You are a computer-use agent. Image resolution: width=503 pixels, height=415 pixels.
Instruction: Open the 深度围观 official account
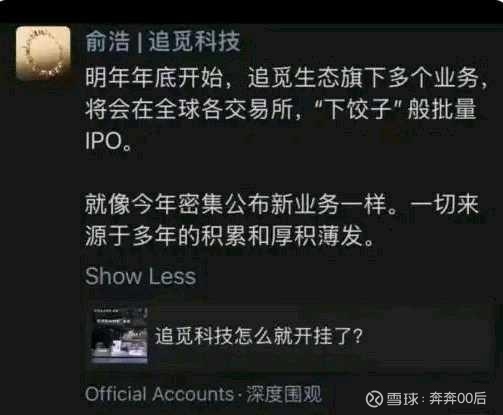coord(284,394)
